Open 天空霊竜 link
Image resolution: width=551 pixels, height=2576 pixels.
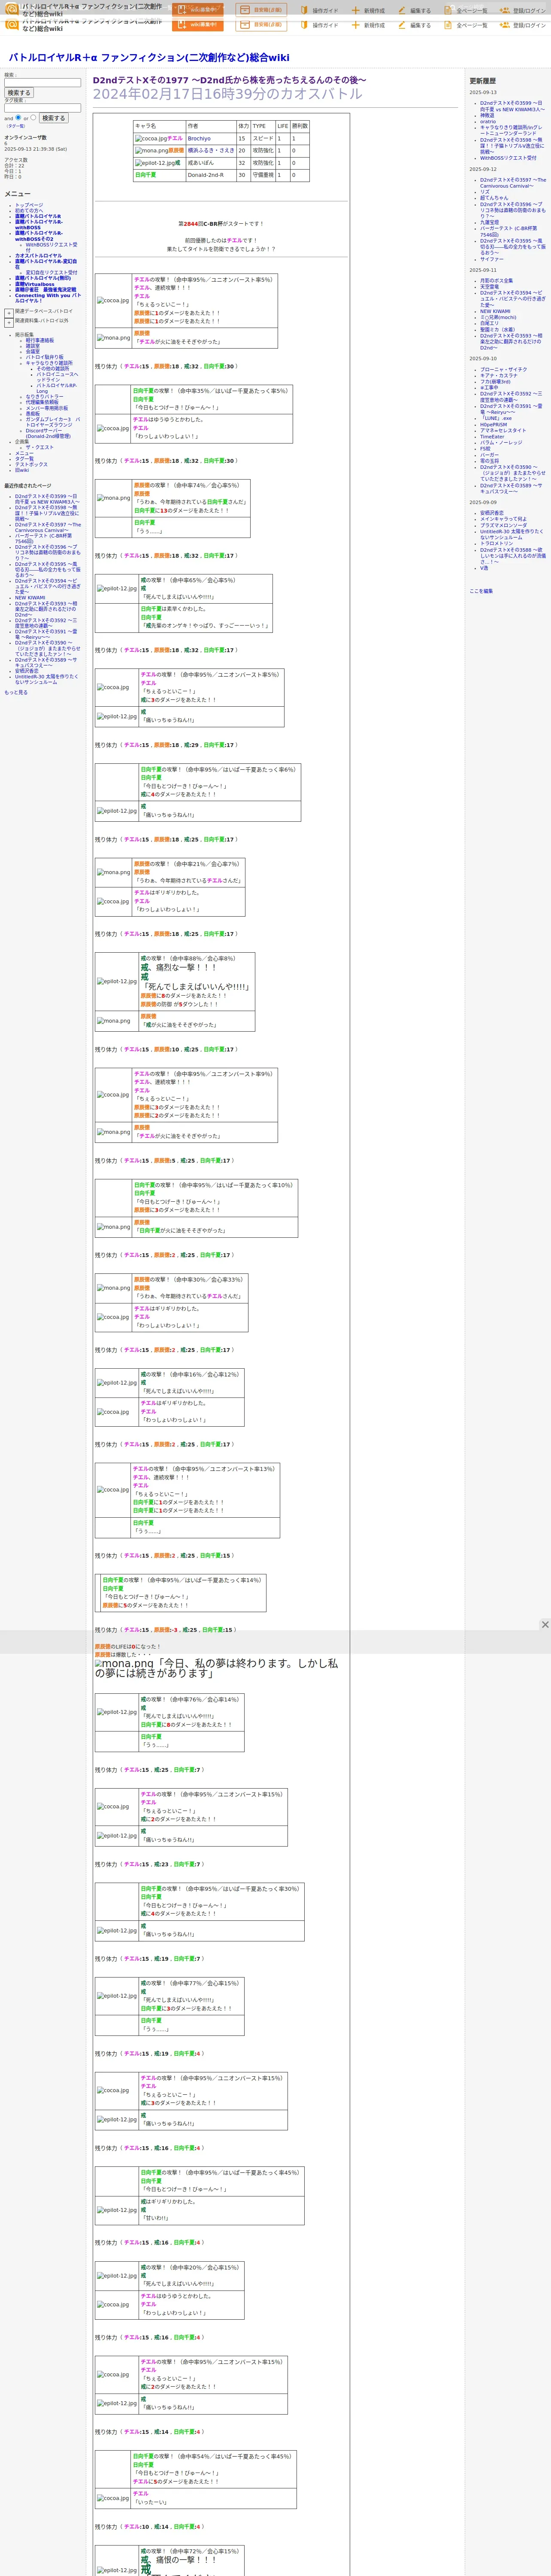489,287
